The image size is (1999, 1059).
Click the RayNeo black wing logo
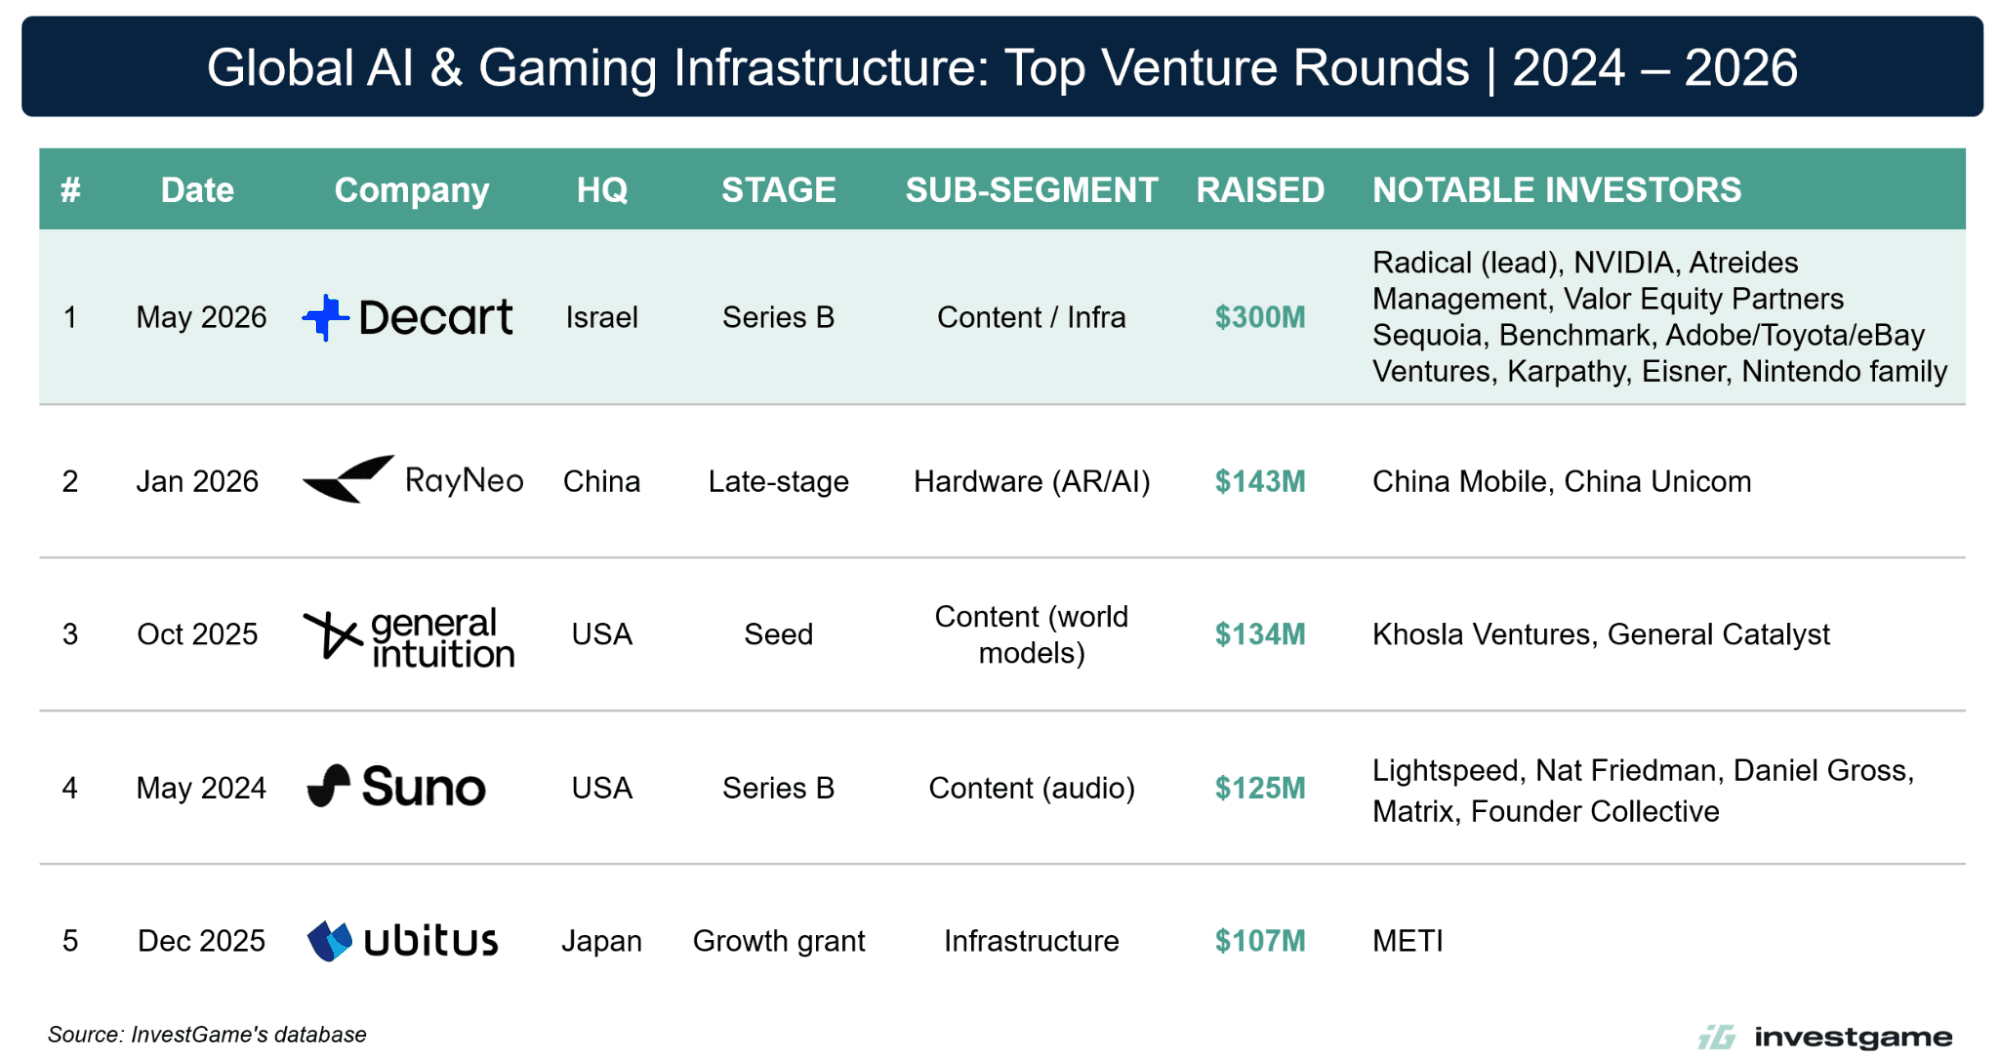(x=348, y=479)
